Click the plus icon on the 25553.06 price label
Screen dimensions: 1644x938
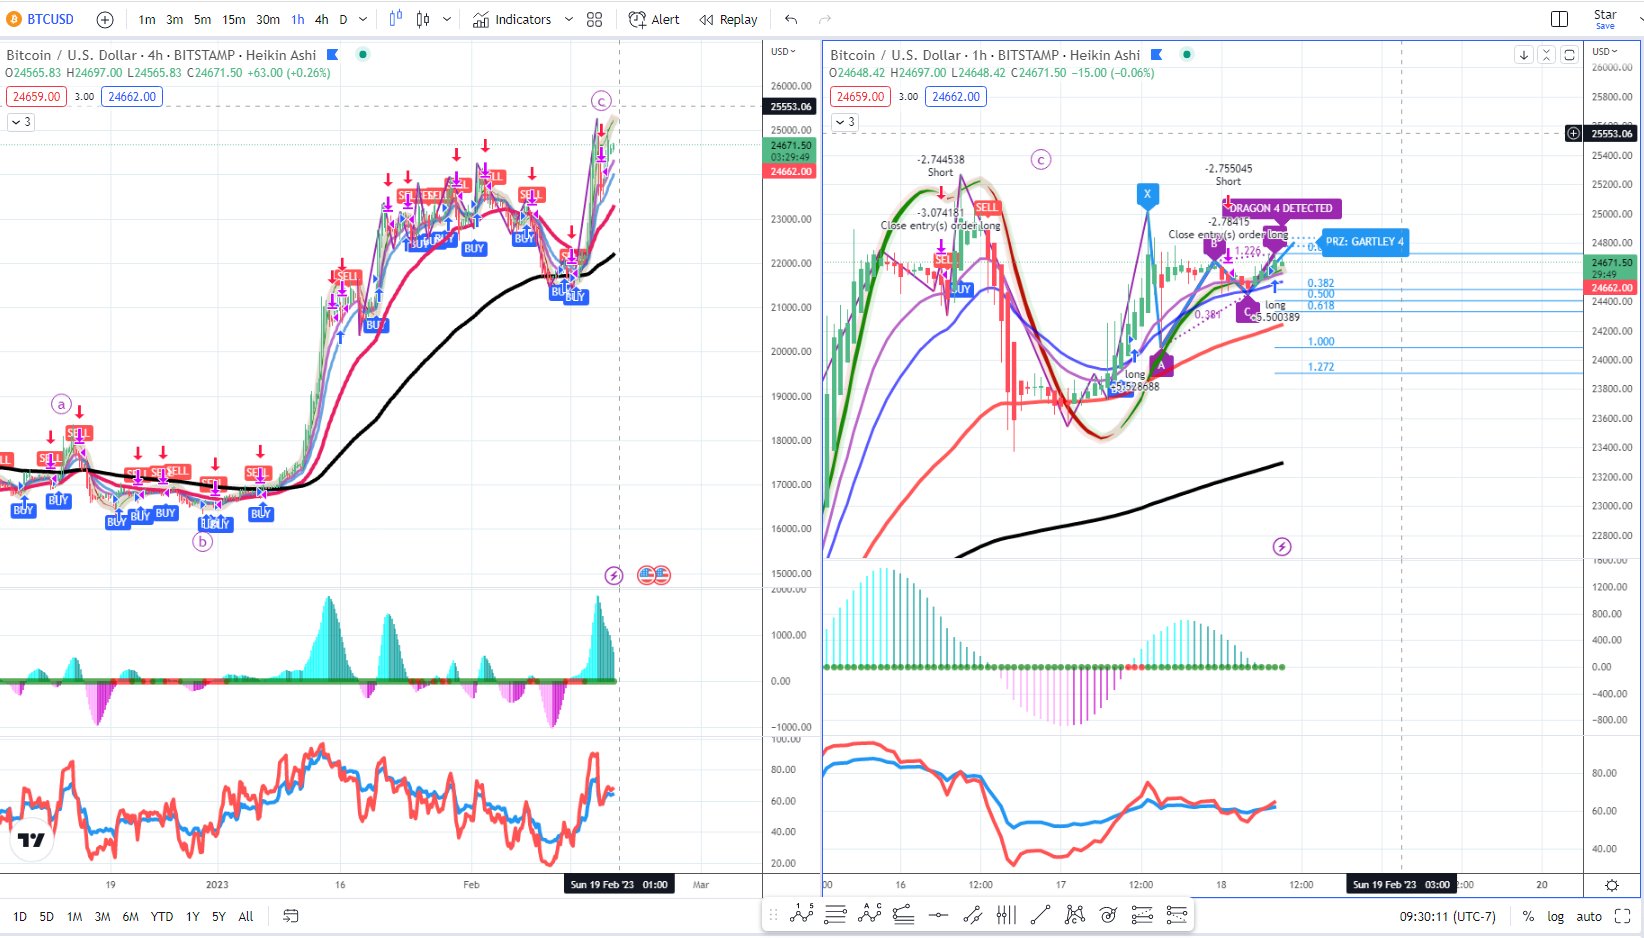pos(1573,133)
